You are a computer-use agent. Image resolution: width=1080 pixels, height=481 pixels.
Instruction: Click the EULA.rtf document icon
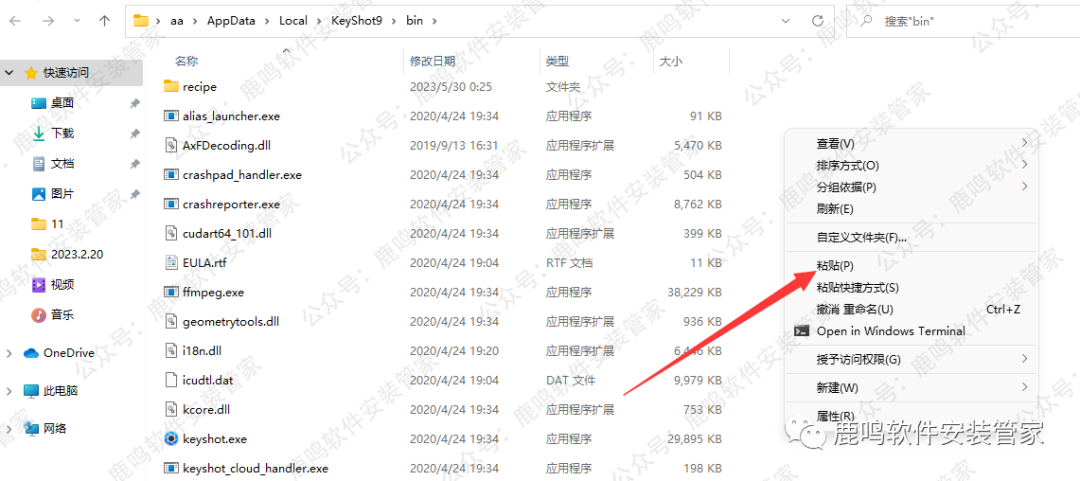tap(171, 263)
